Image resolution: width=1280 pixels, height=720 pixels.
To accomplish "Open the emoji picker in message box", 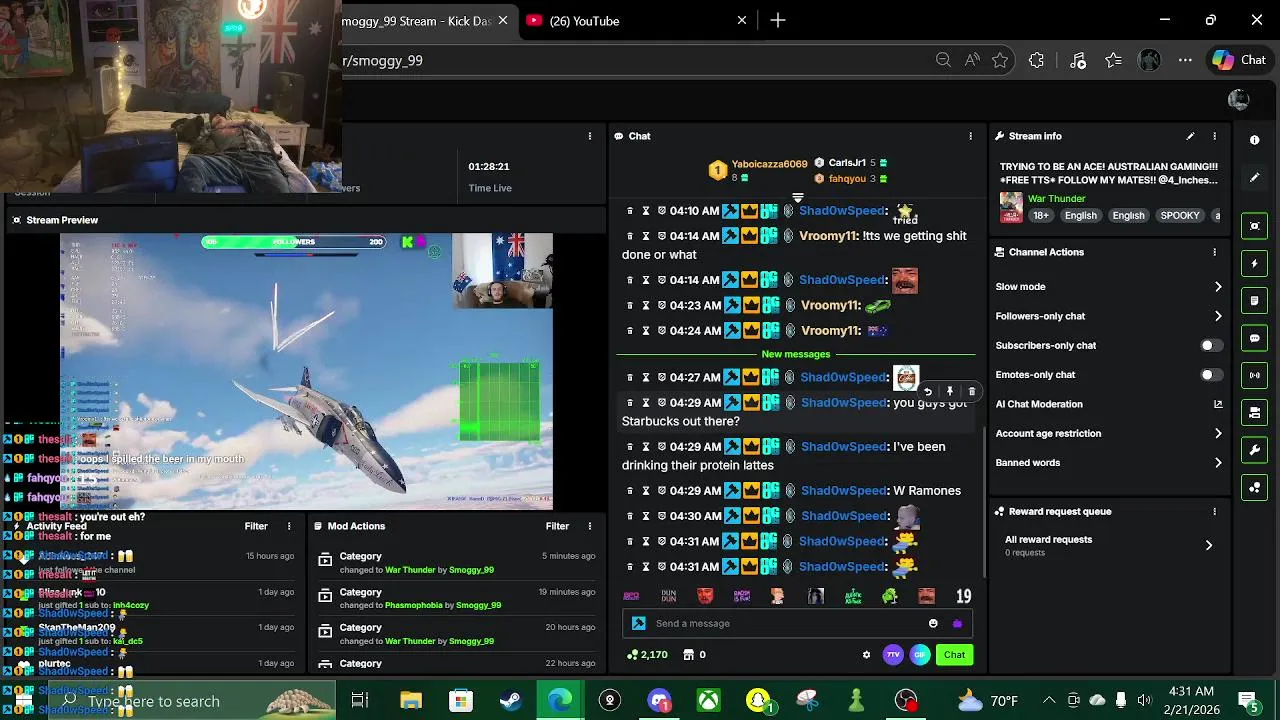I will pyautogui.click(x=933, y=623).
